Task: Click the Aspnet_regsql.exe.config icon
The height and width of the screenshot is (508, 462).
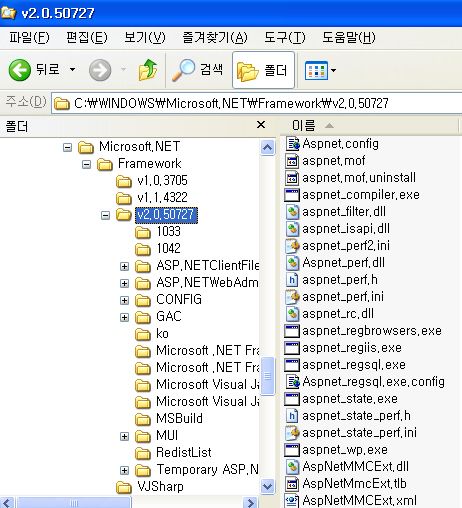Action: (x=292, y=382)
